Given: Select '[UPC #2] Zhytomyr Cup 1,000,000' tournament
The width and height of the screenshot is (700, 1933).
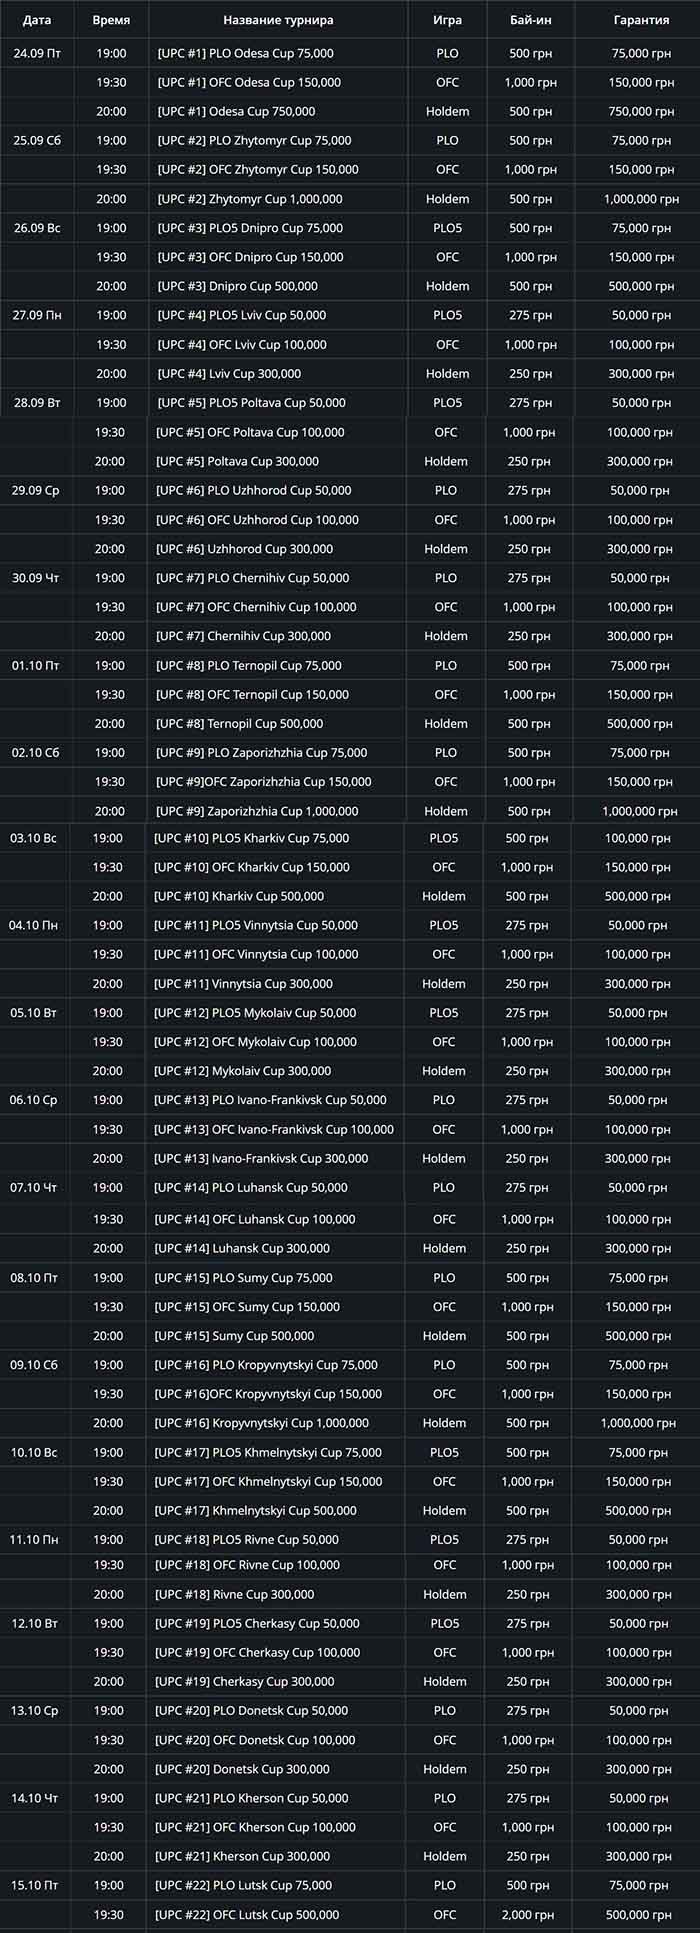Looking at the screenshot, I should [249, 199].
